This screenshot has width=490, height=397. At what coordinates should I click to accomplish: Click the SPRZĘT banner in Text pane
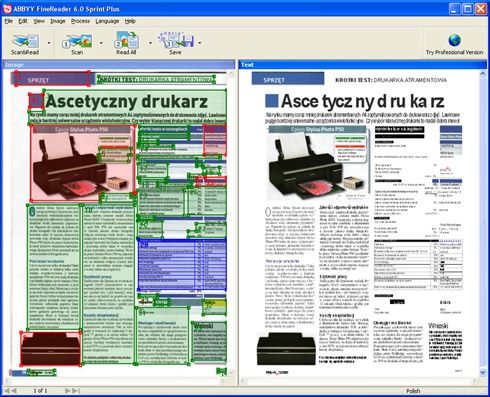pos(288,79)
